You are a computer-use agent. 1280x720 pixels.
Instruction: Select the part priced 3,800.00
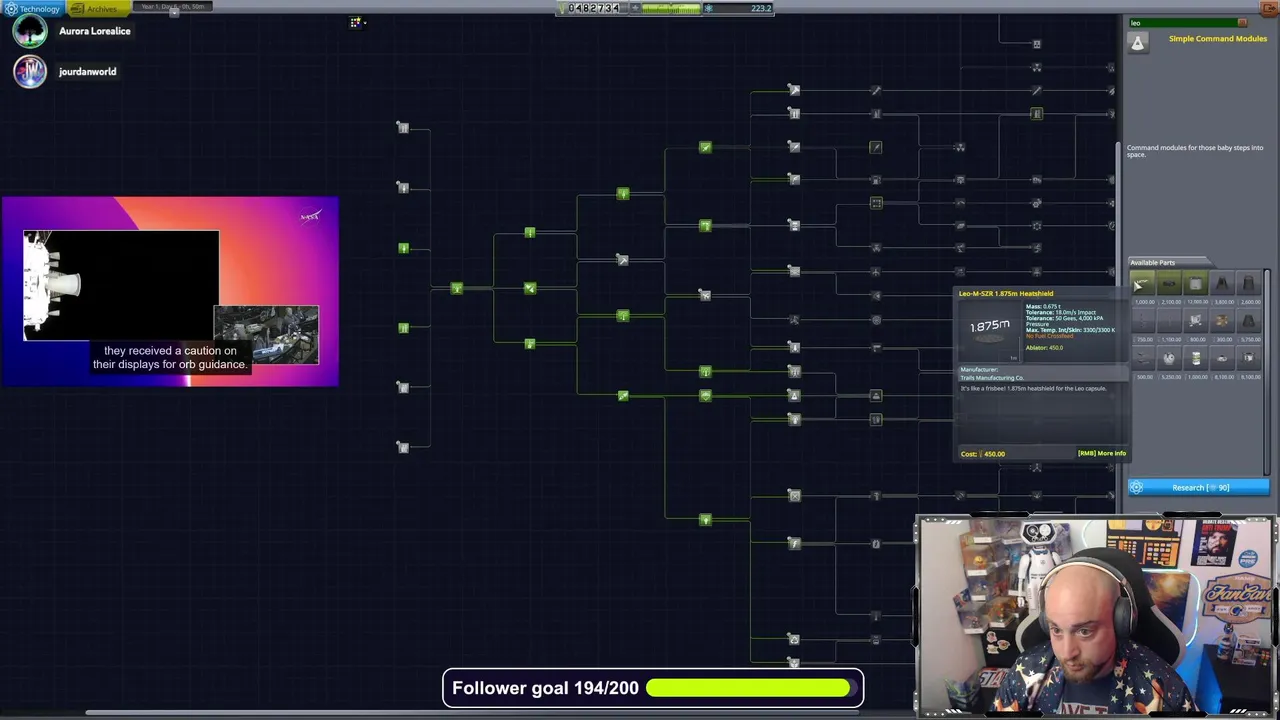click(x=1222, y=282)
